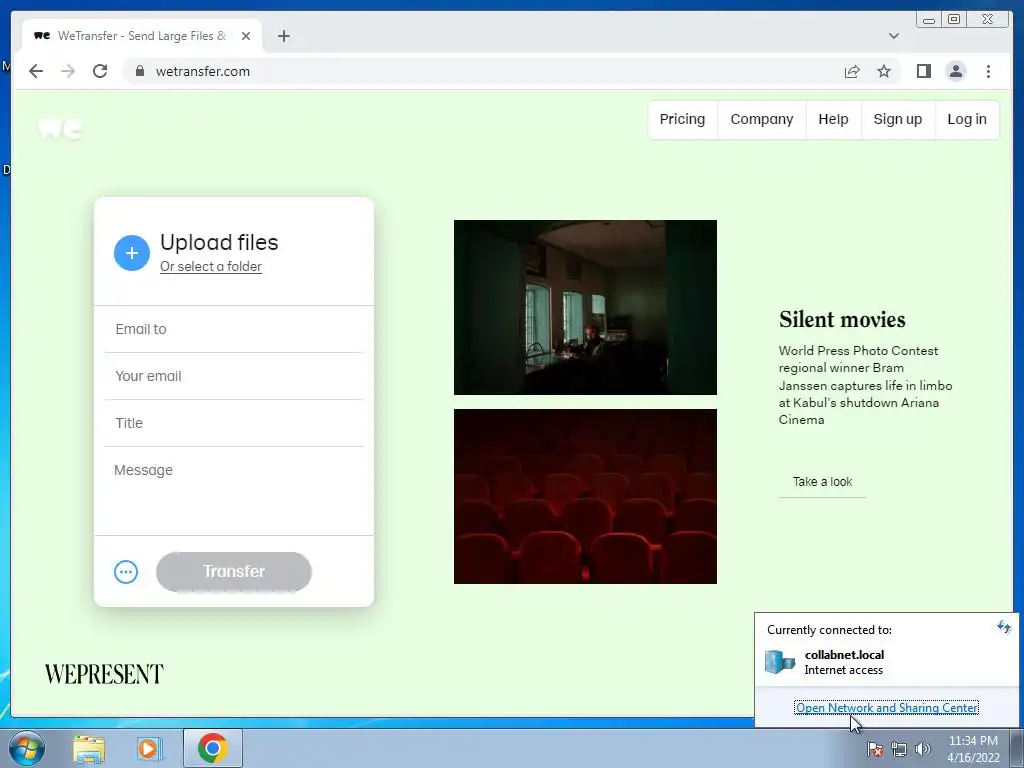Open Network and Sharing Center link
Viewport: 1024px width, 768px height.
[886, 708]
